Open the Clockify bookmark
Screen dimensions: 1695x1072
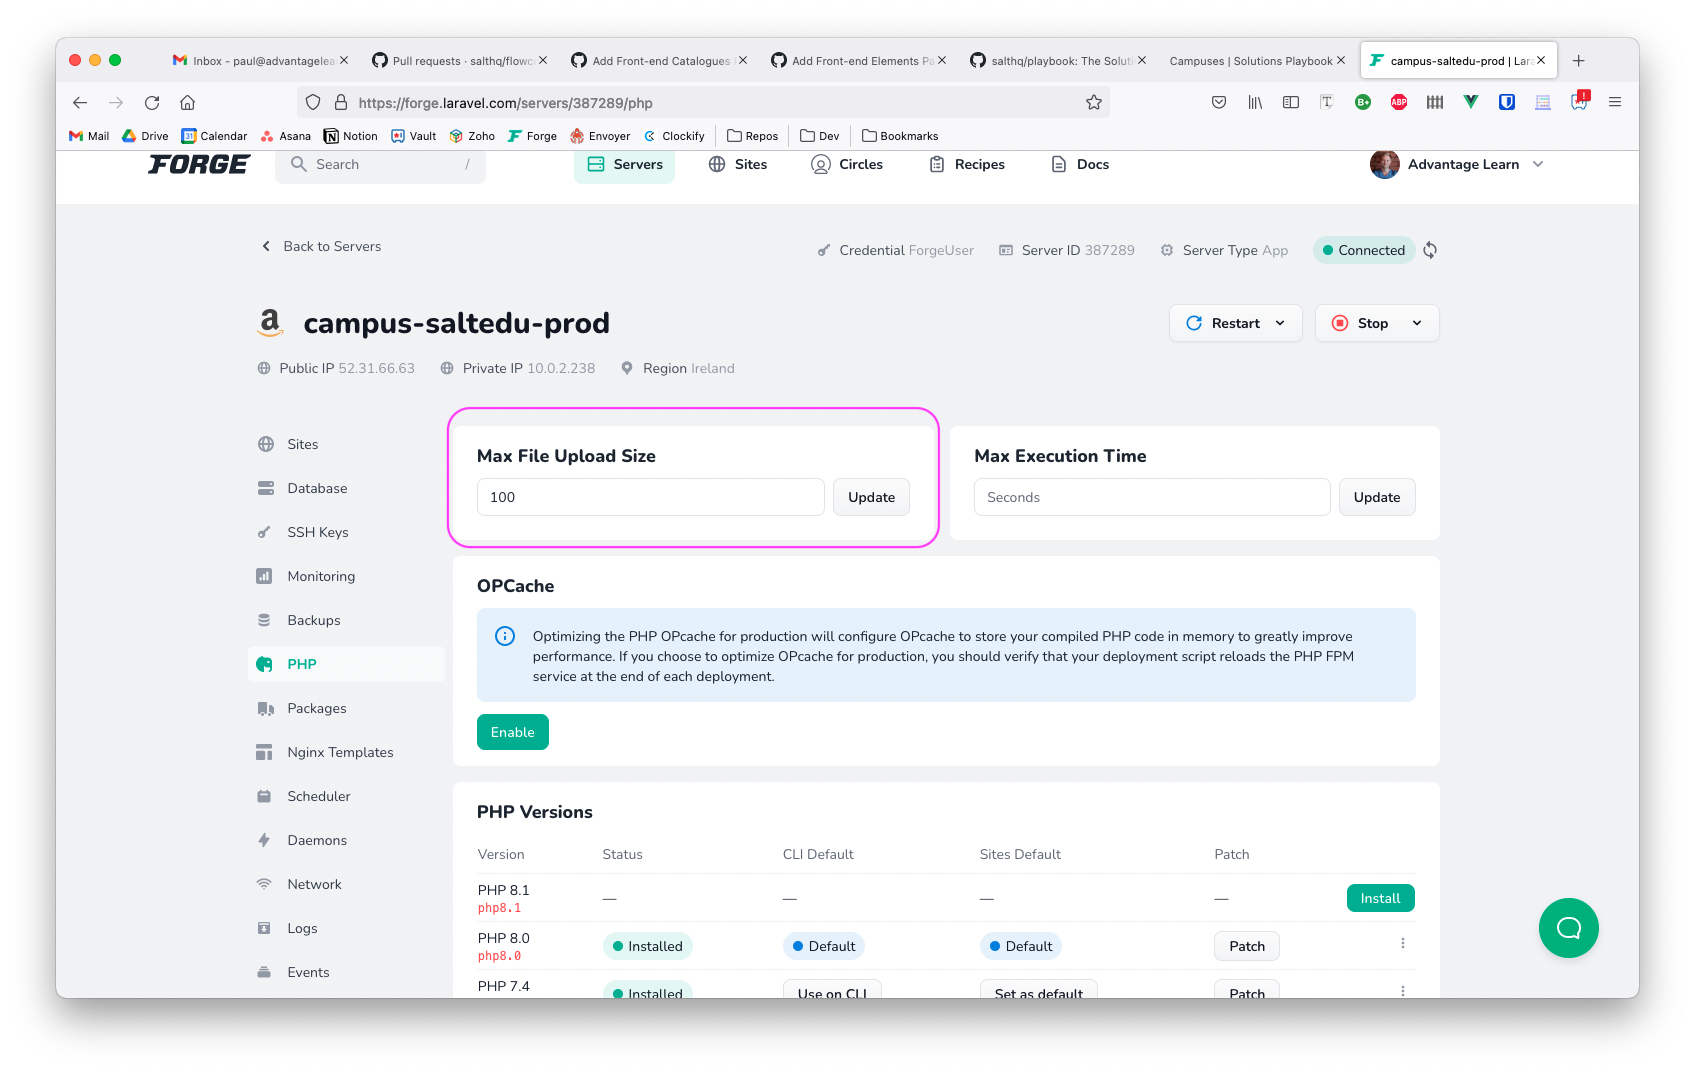pyautogui.click(x=674, y=136)
